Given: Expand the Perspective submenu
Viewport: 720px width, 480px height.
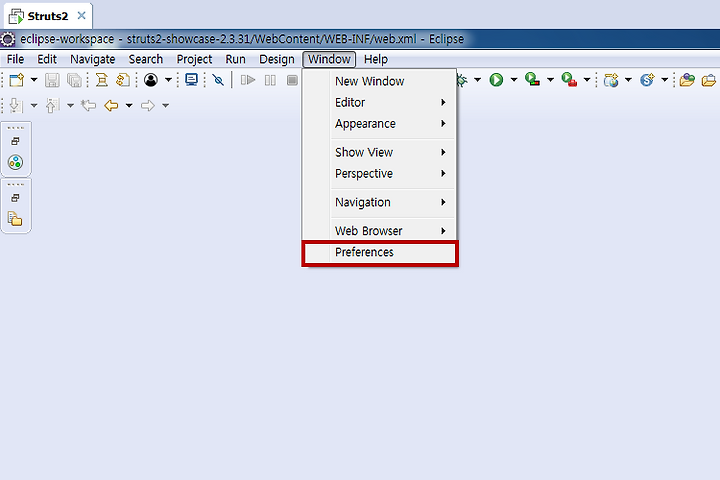Looking at the screenshot, I should click(x=380, y=174).
